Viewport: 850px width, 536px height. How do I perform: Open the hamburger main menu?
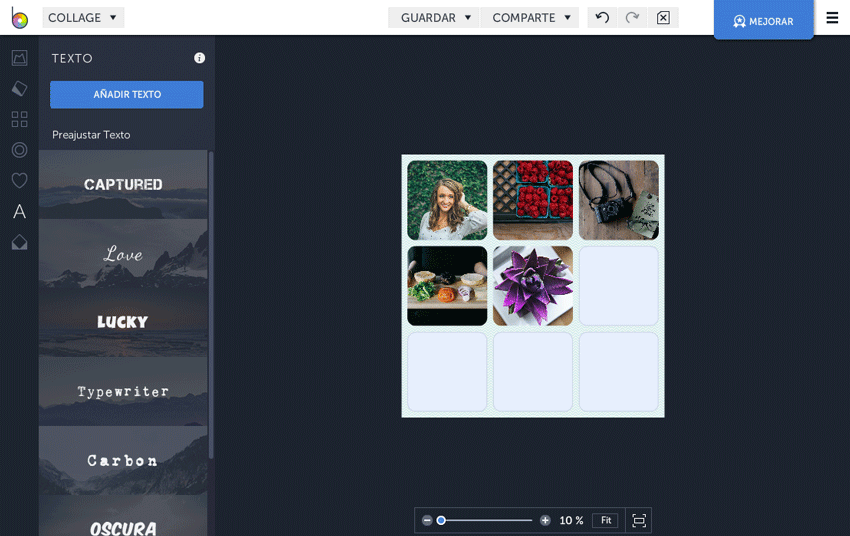[832, 18]
